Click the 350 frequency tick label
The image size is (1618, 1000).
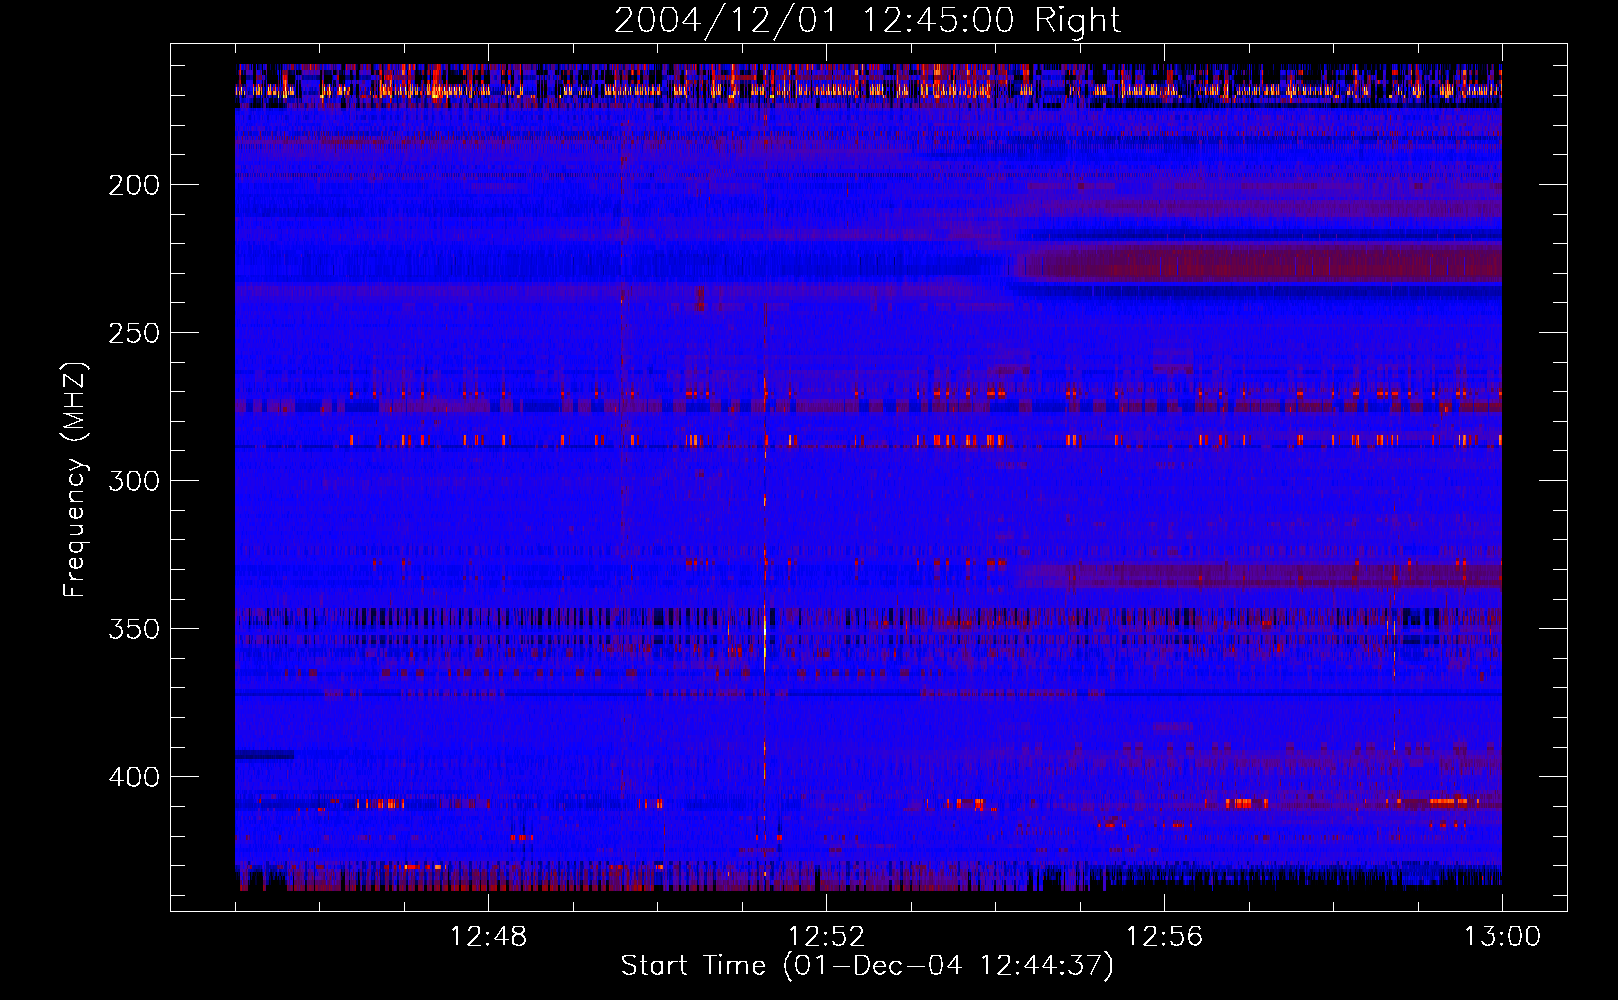134,629
